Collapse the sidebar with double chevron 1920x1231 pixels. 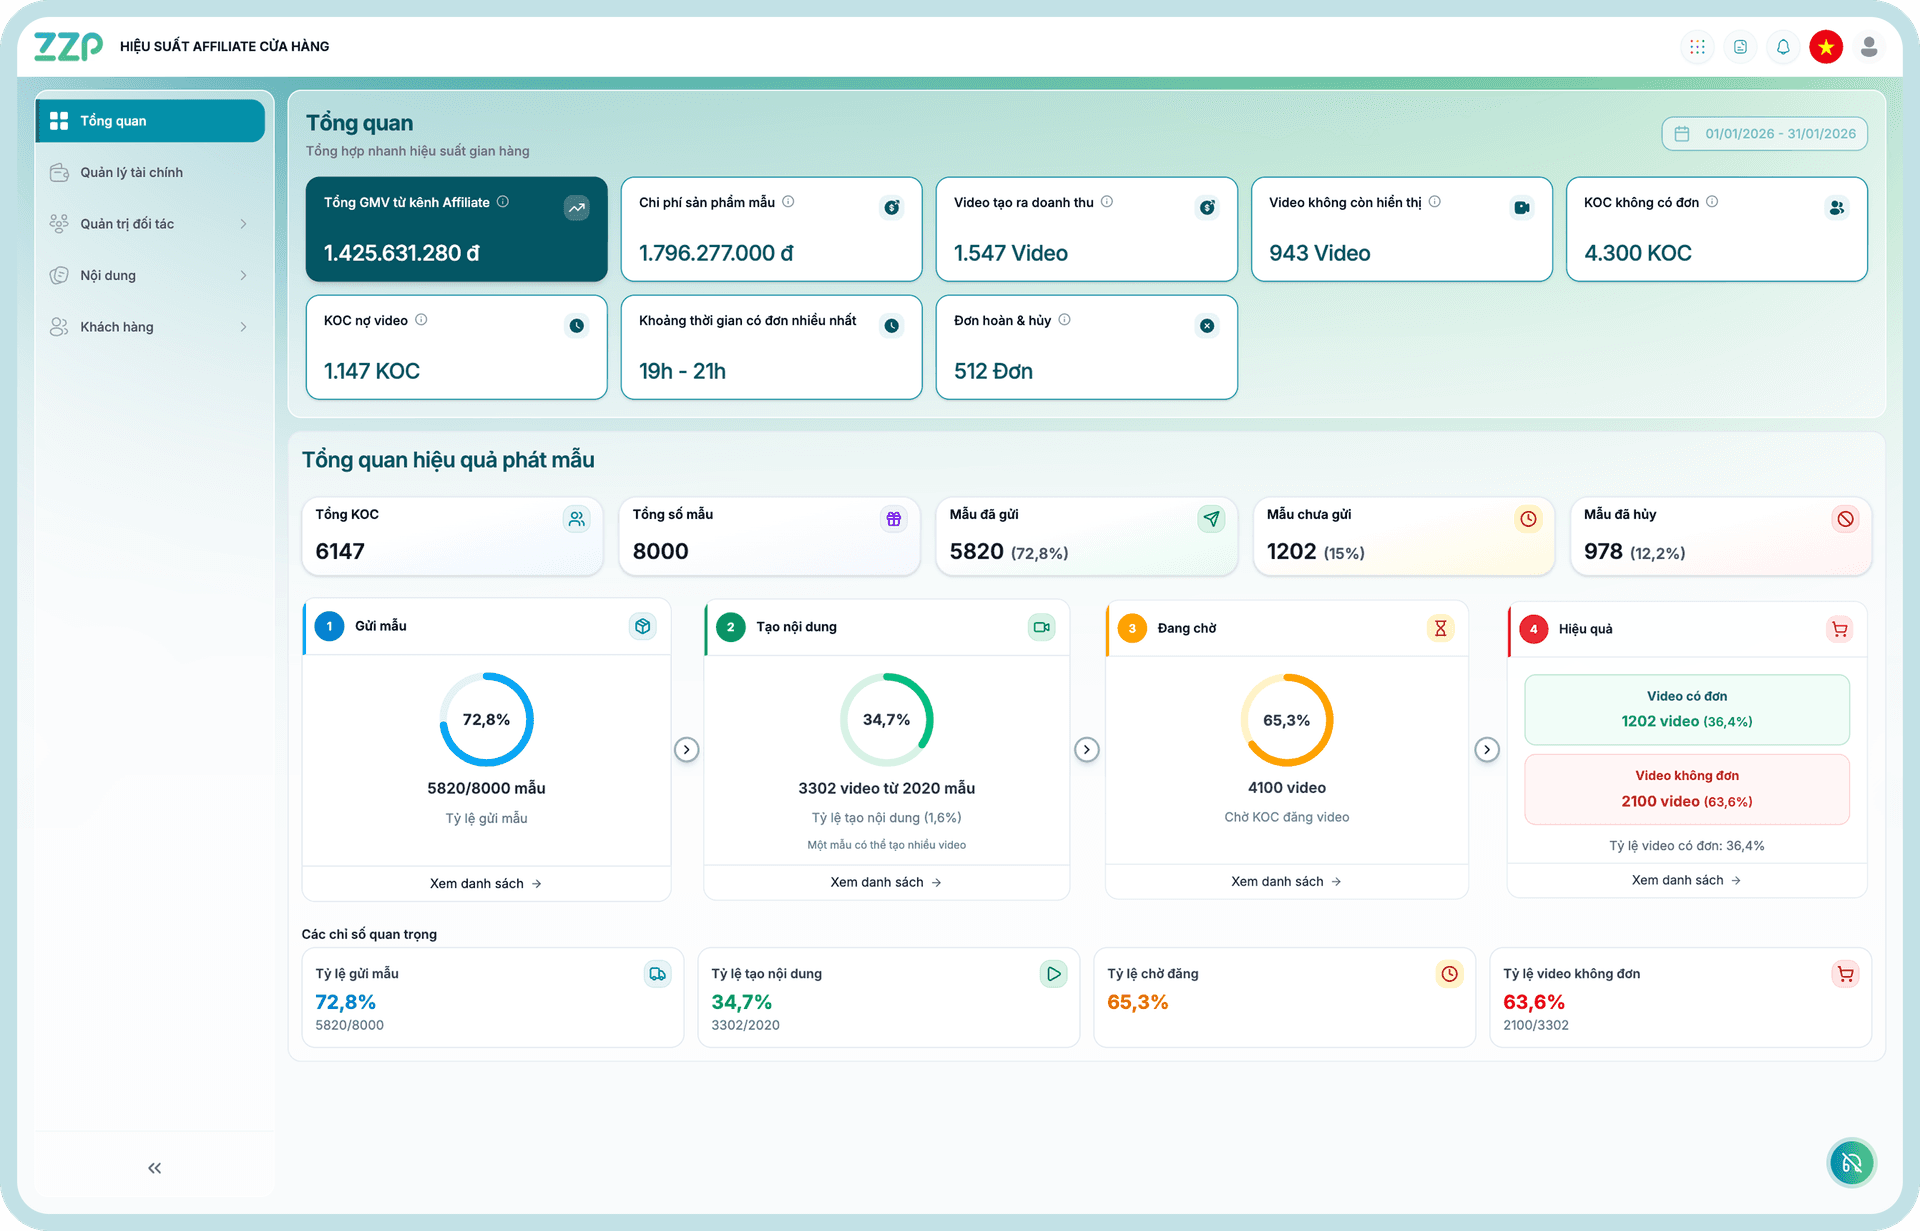[154, 1168]
